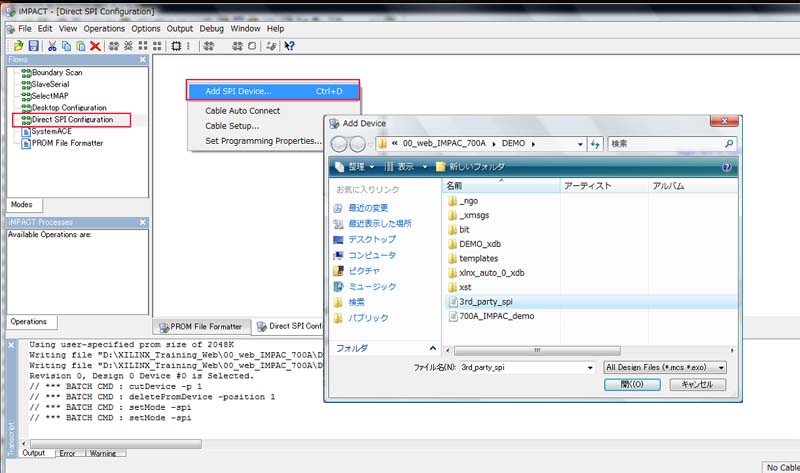
Task: Open the file name combo dropdown arrow
Action: (x=590, y=367)
